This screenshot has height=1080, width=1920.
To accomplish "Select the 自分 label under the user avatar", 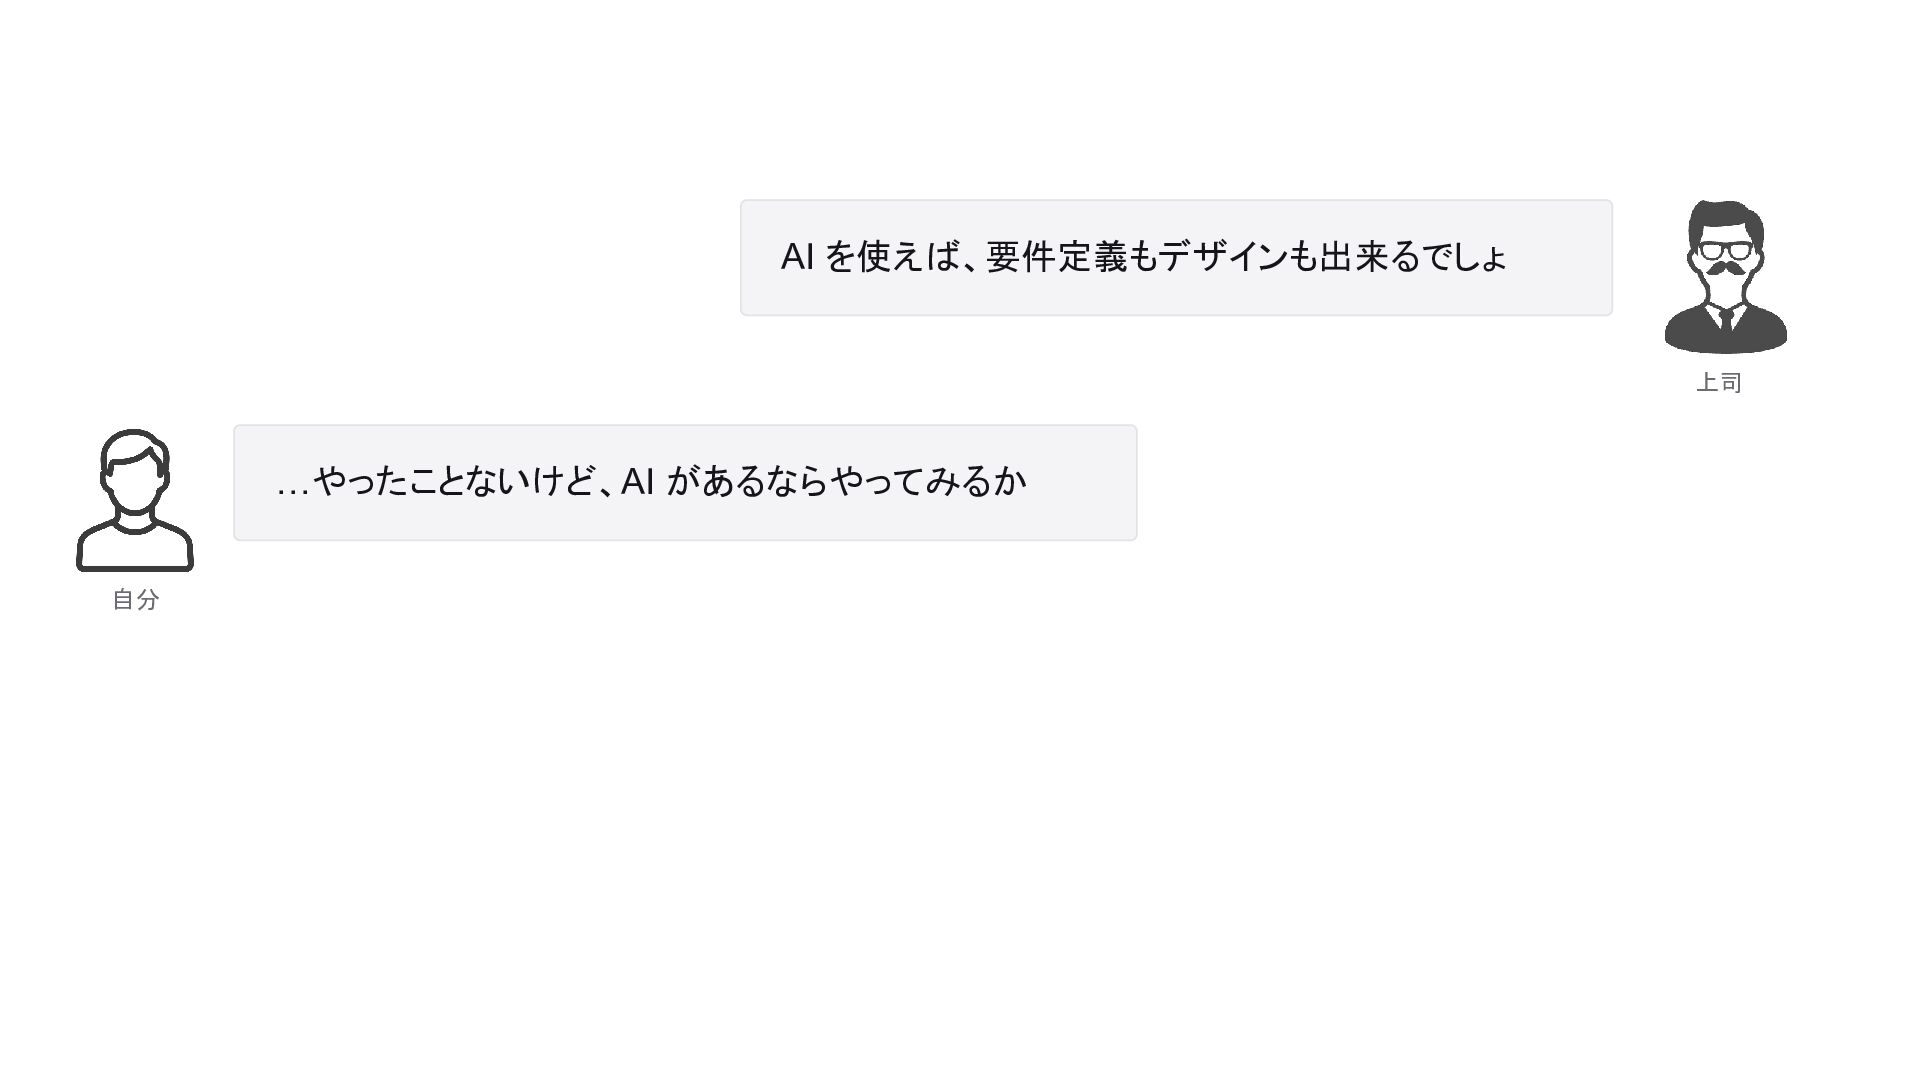I will point(136,600).
